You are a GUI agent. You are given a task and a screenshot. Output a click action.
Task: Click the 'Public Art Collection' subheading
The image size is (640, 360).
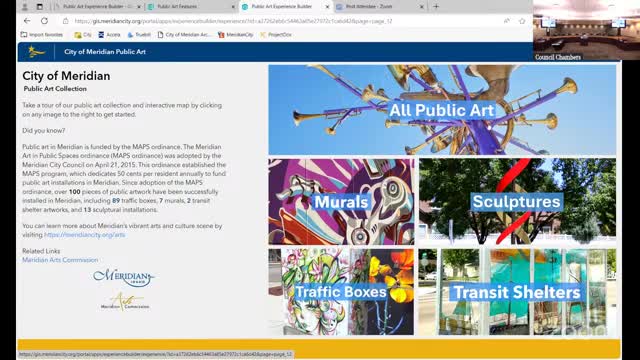55,89
